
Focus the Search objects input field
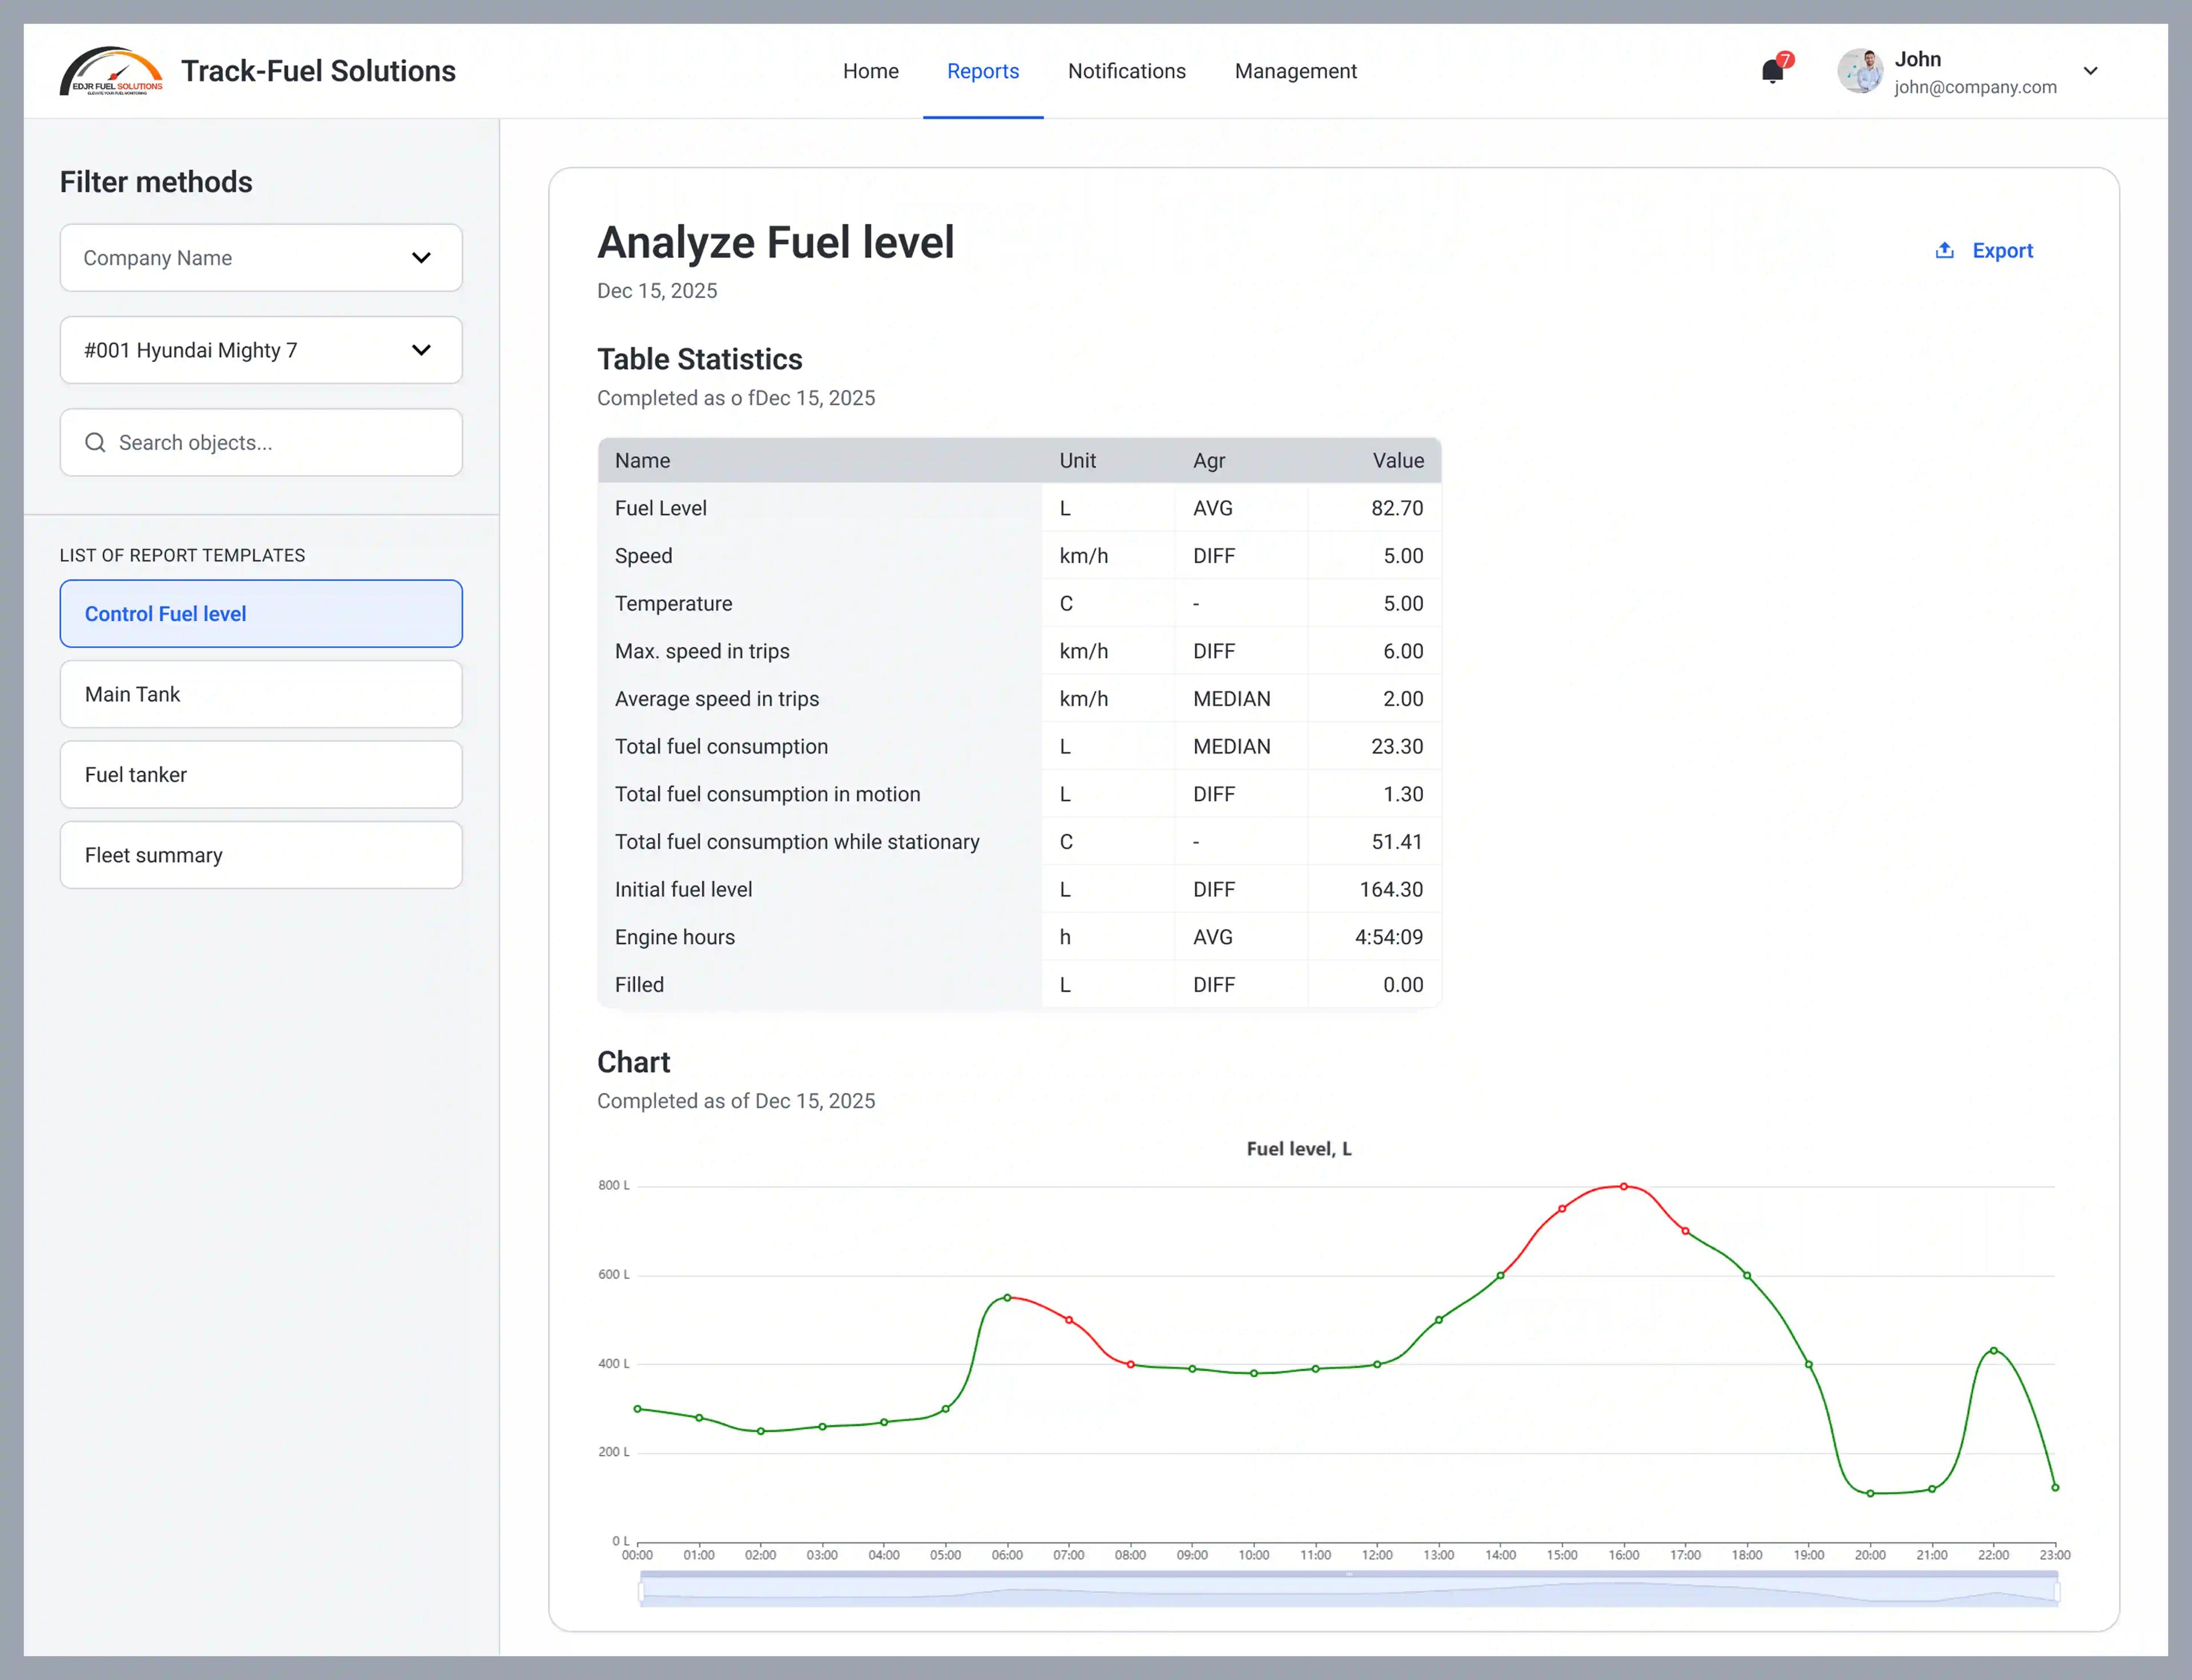point(280,442)
